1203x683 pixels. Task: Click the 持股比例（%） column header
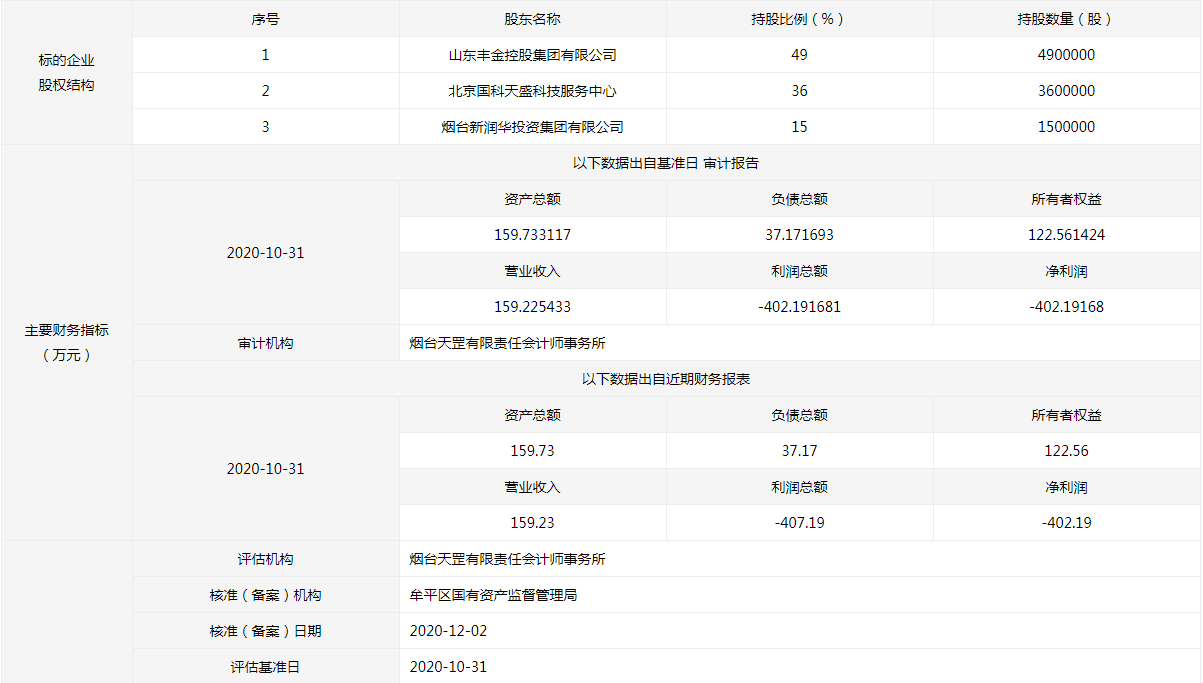tap(799, 19)
